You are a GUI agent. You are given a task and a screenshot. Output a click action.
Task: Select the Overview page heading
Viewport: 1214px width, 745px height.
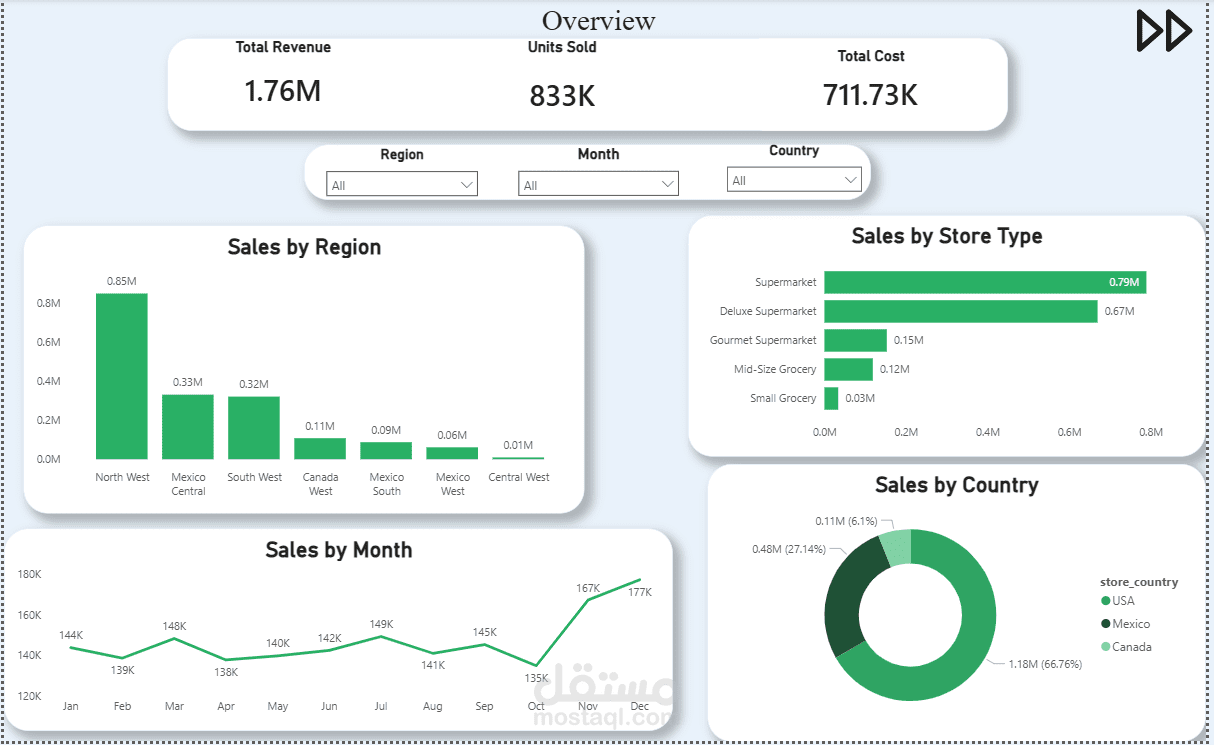pos(599,21)
